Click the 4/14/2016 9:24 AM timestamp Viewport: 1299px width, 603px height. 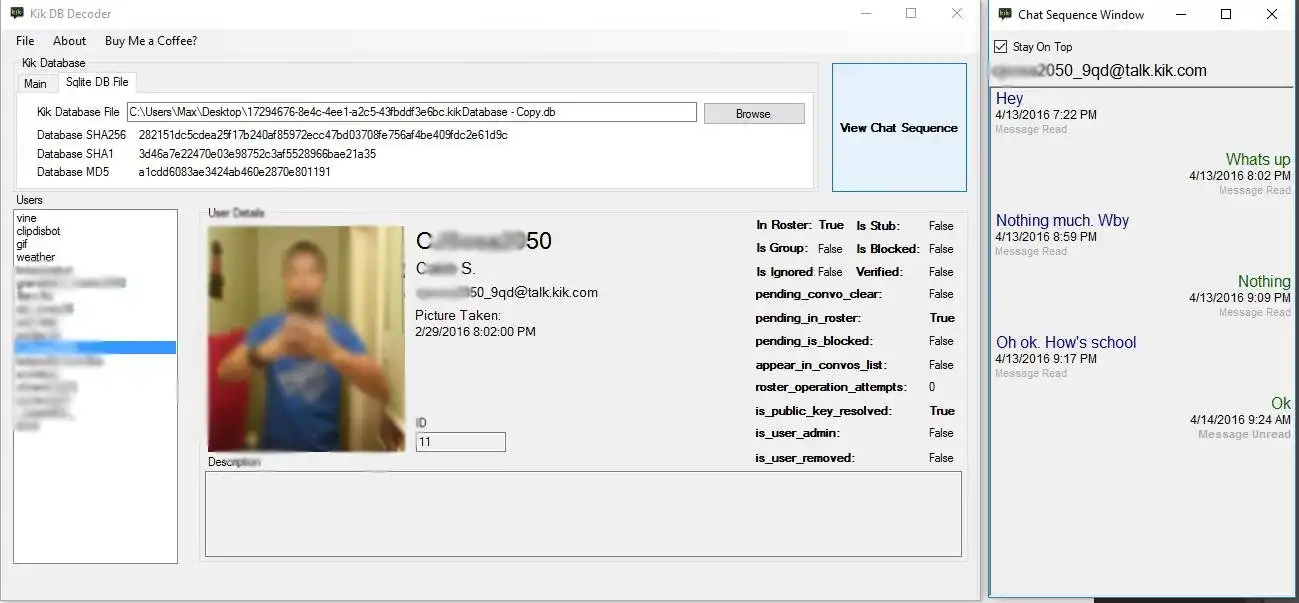tap(1240, 421)
